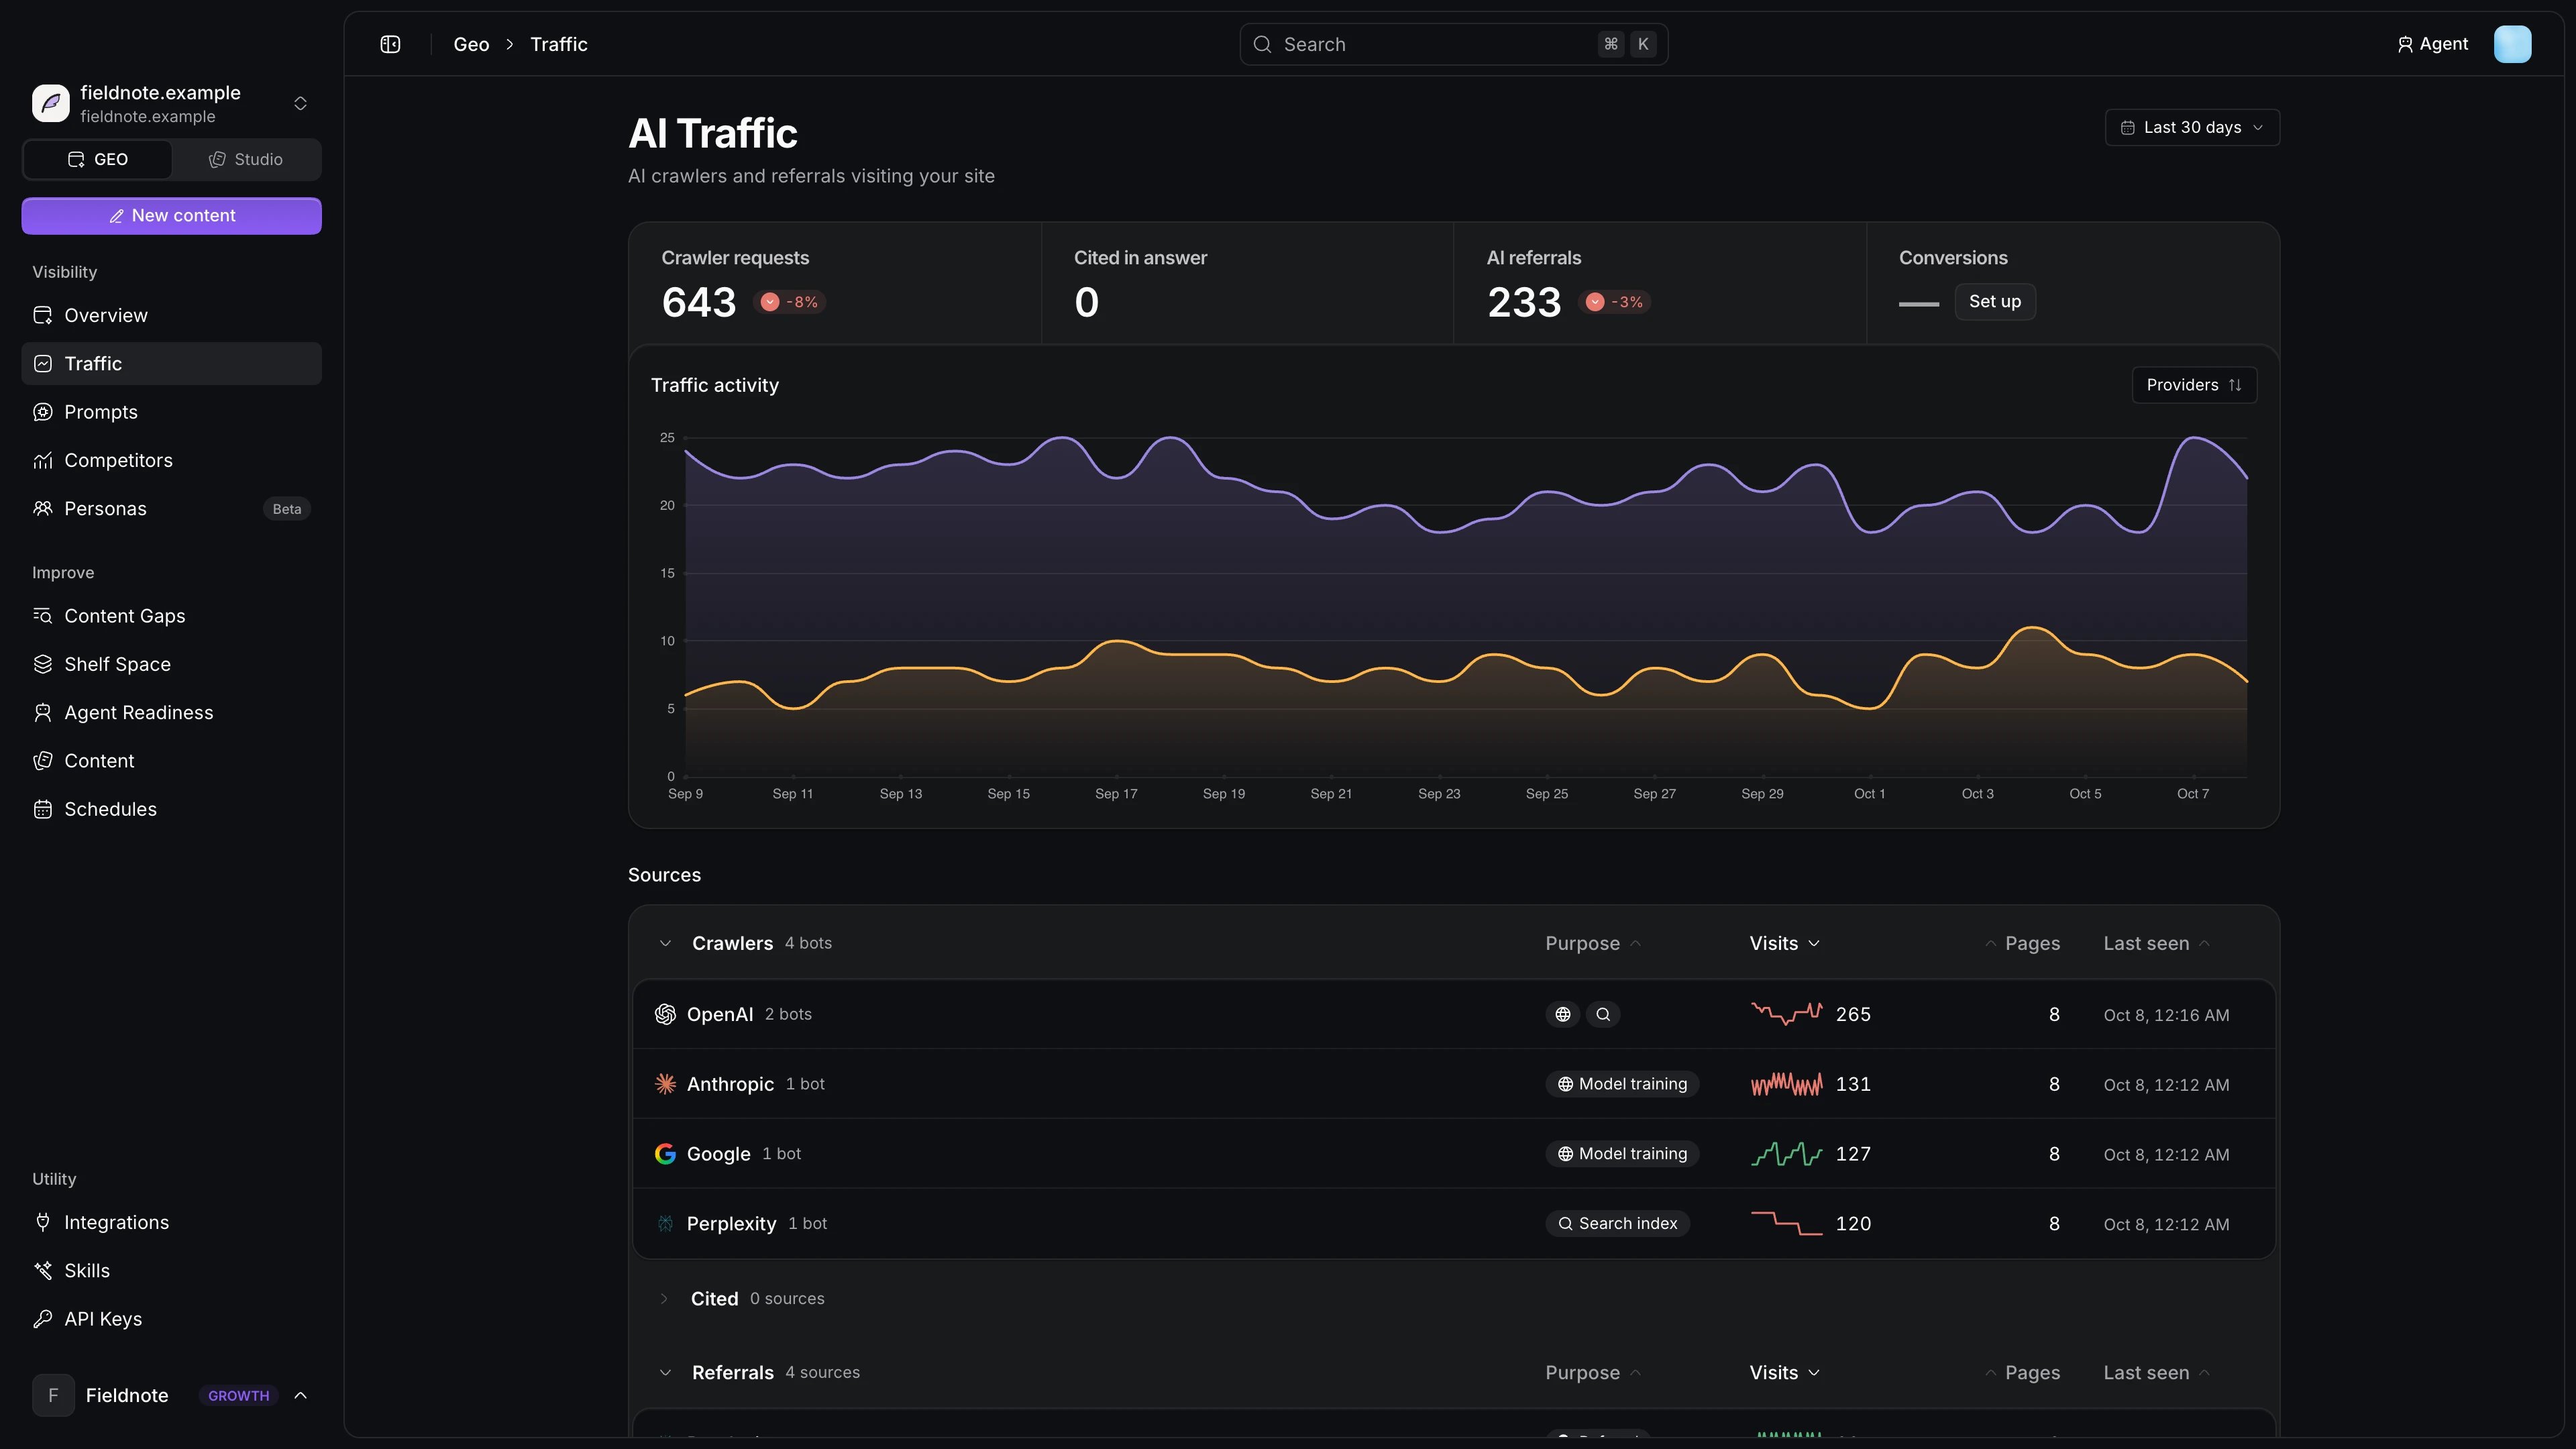
Task: Click the fieldnote.example feather logo
Action: (51, 103)
